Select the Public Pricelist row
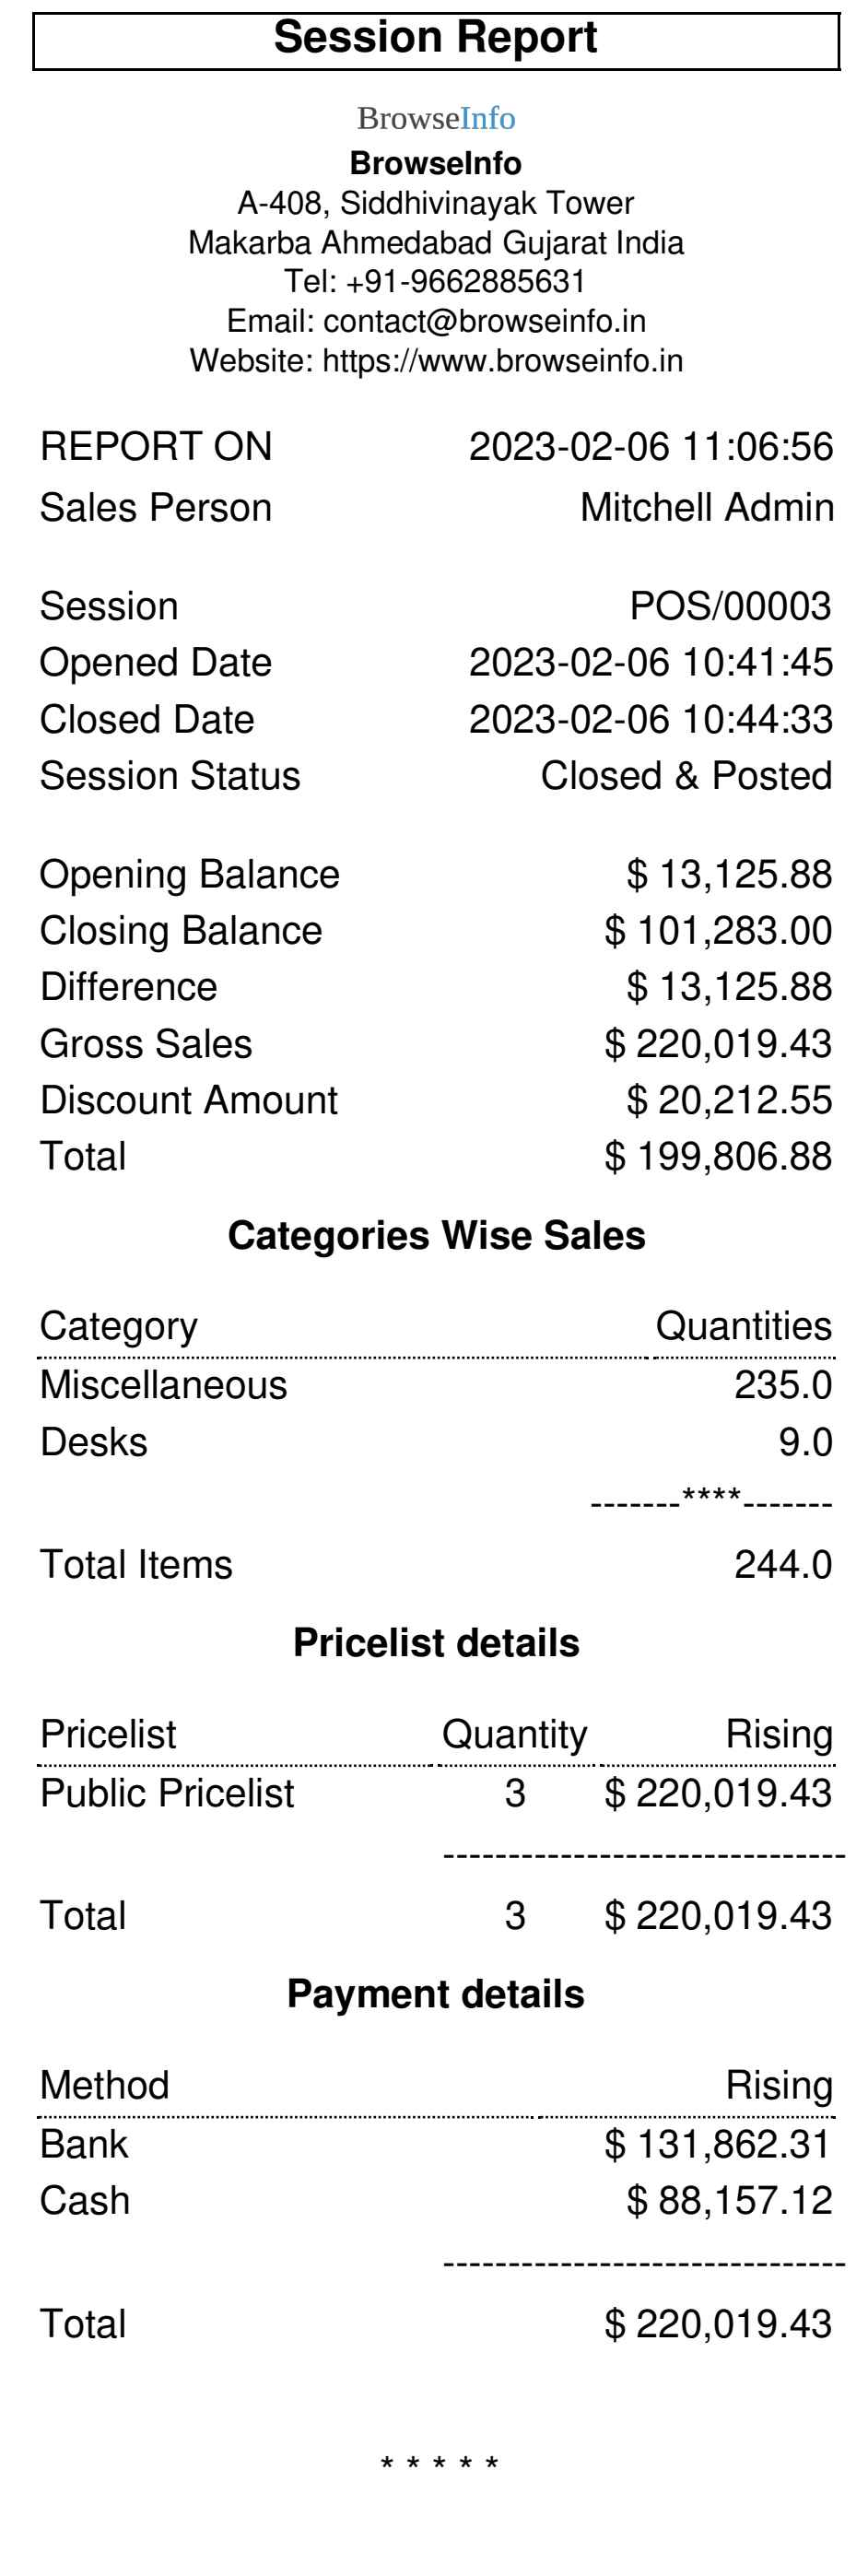Viewport: 868px width, 2576px height. (x=436, y=1794)
